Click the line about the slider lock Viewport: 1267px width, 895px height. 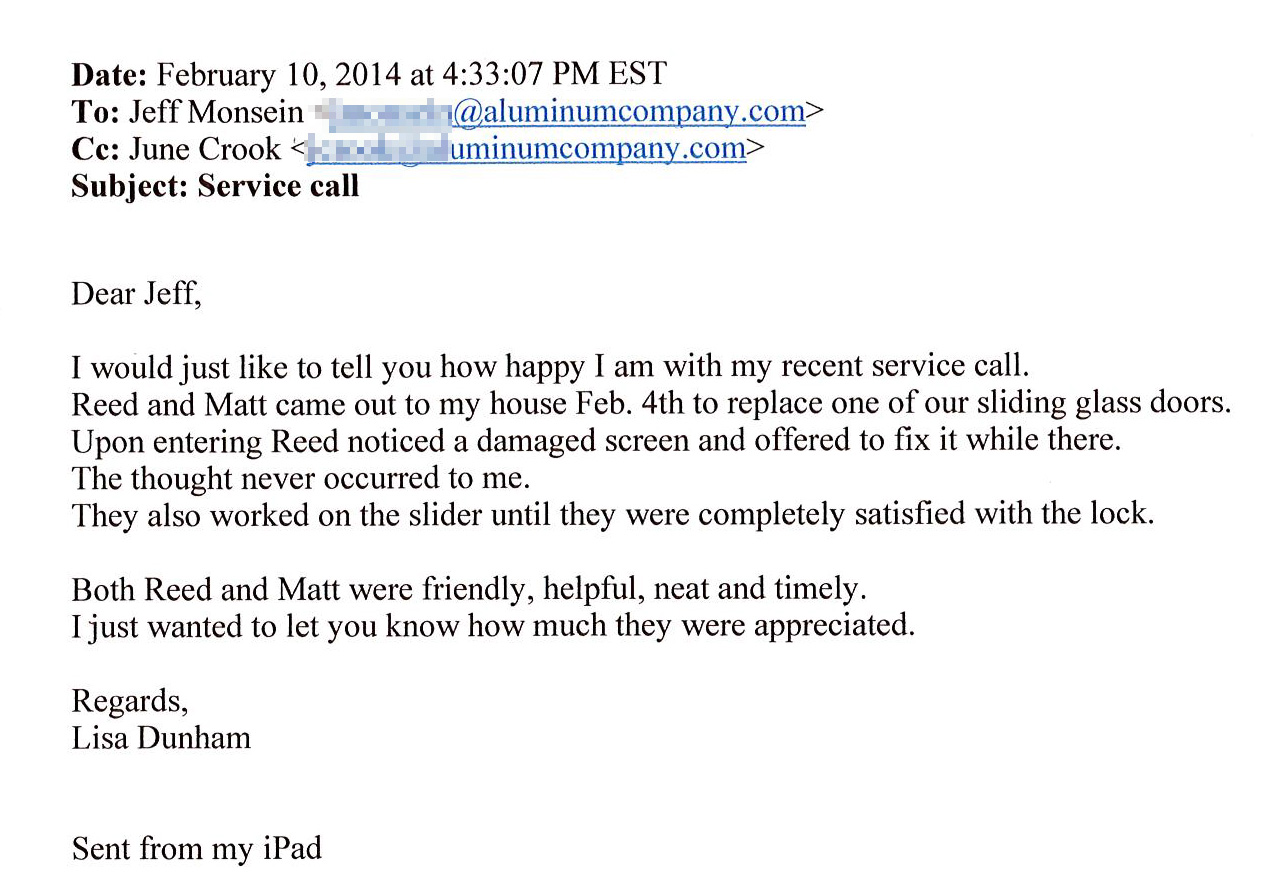click(613, 514)
